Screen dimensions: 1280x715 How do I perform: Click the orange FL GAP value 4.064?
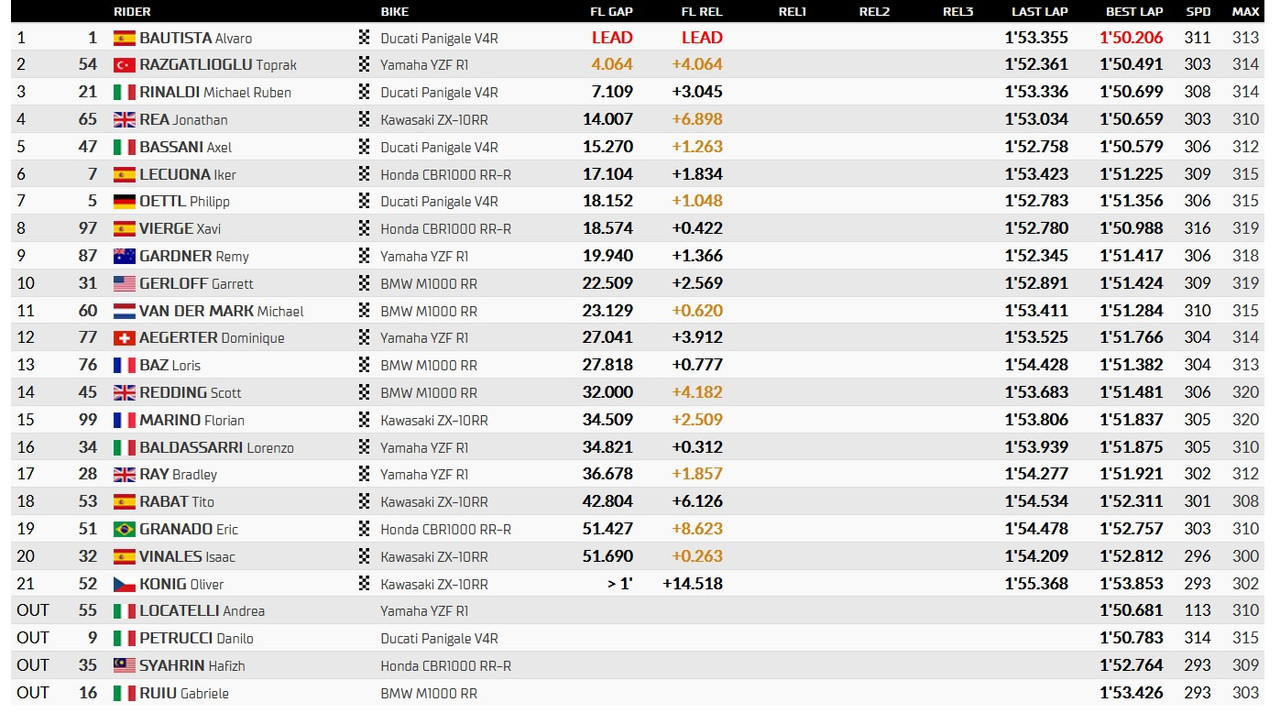pos(612,65)
